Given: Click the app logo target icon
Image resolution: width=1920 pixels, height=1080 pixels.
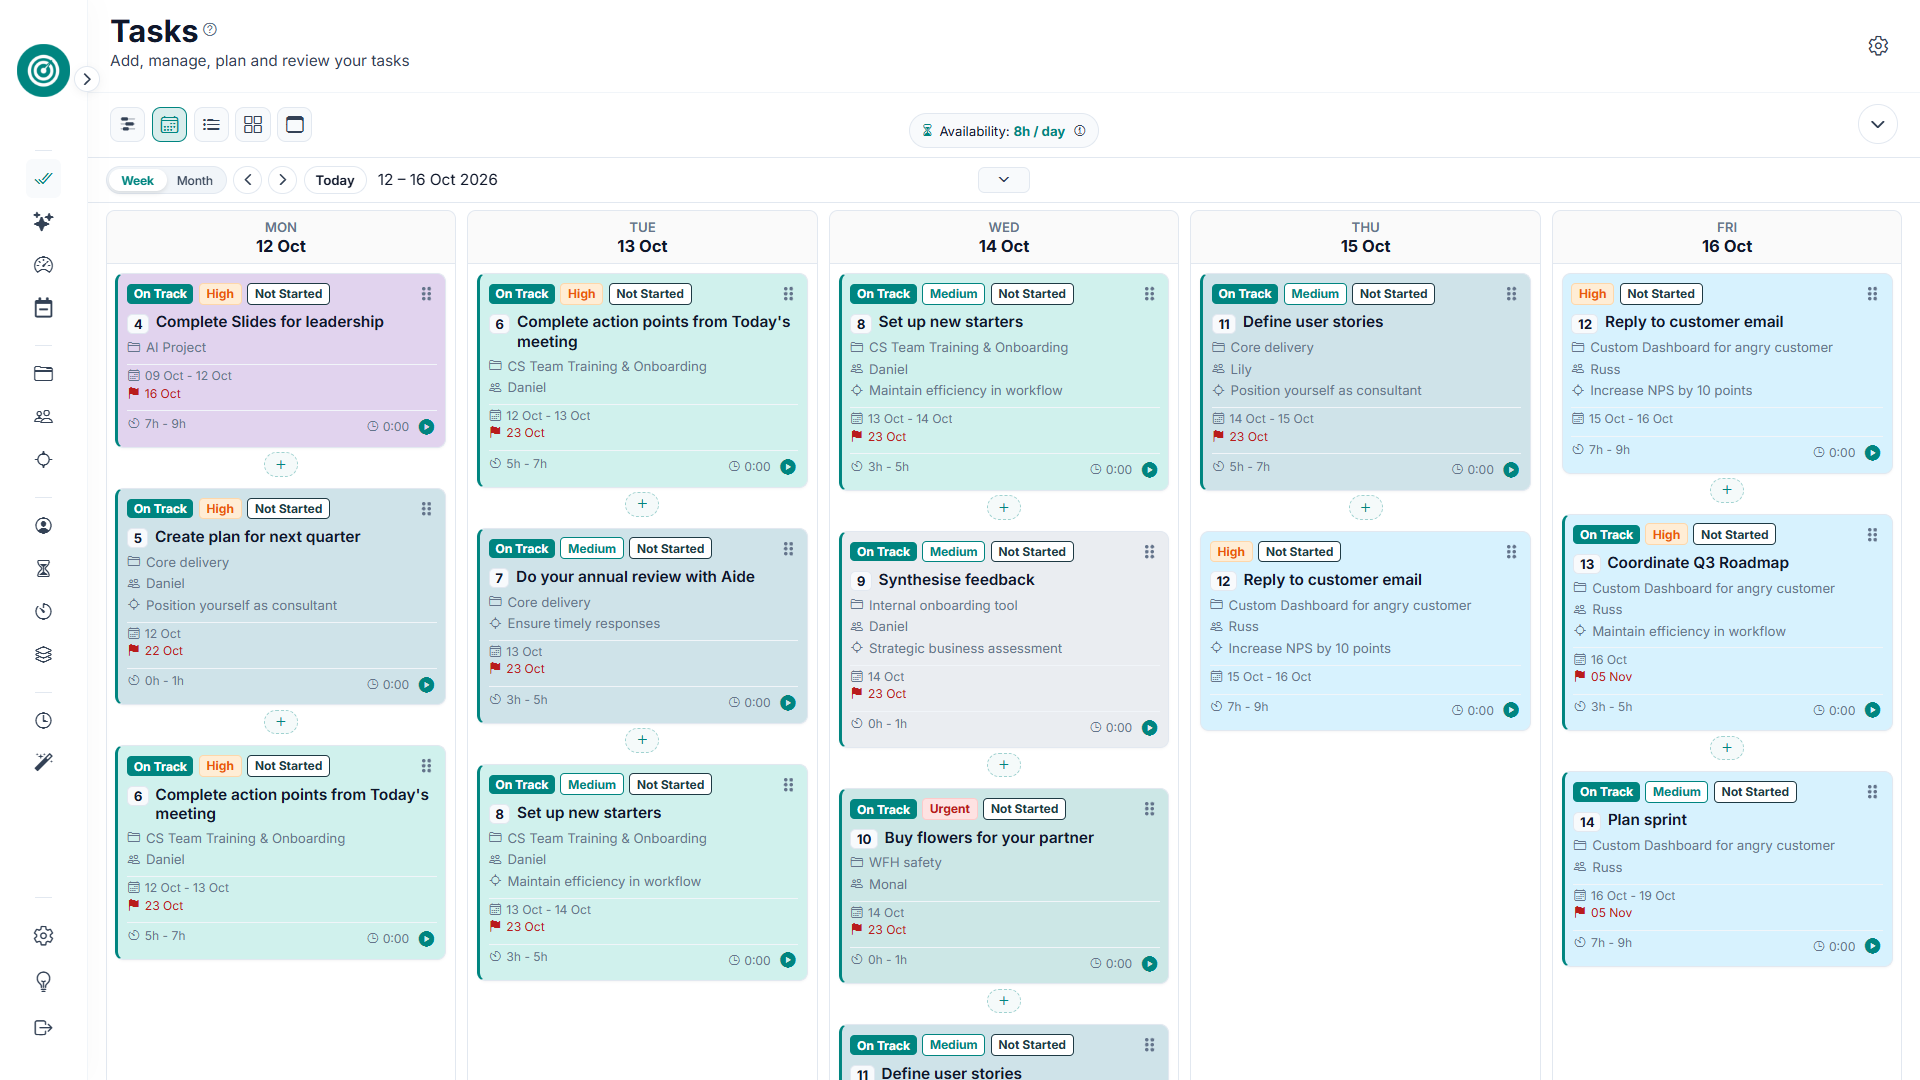Looking at the screenshot, I should 43,70.
